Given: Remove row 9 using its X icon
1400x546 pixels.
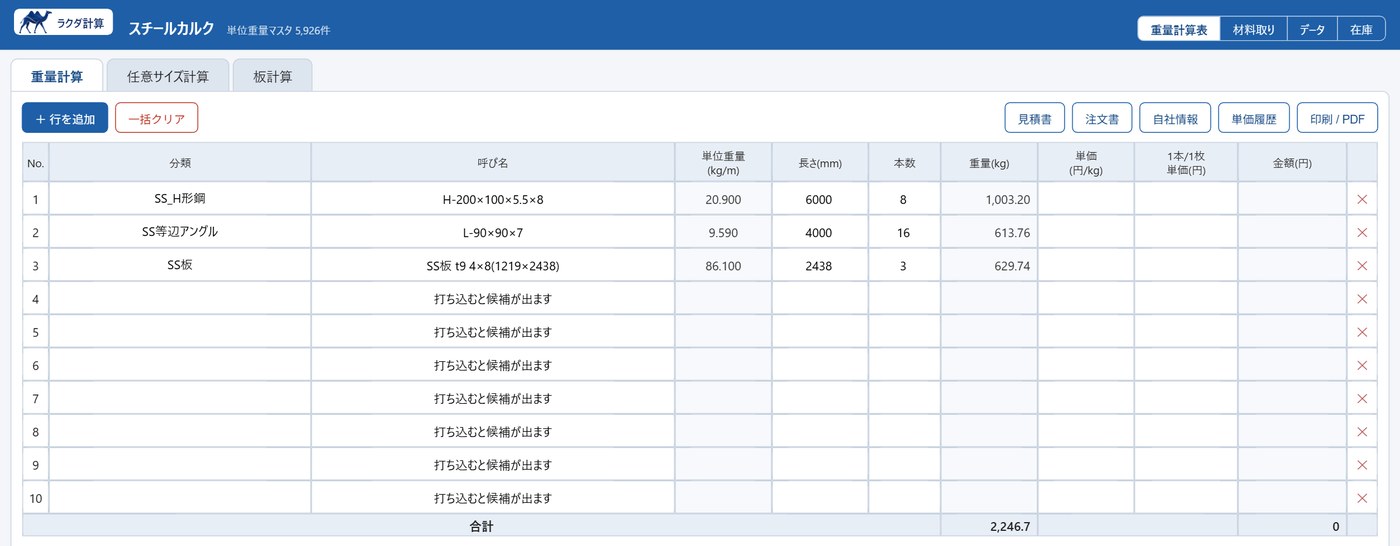Looking at the screenshot, I should click(1361, 465).
